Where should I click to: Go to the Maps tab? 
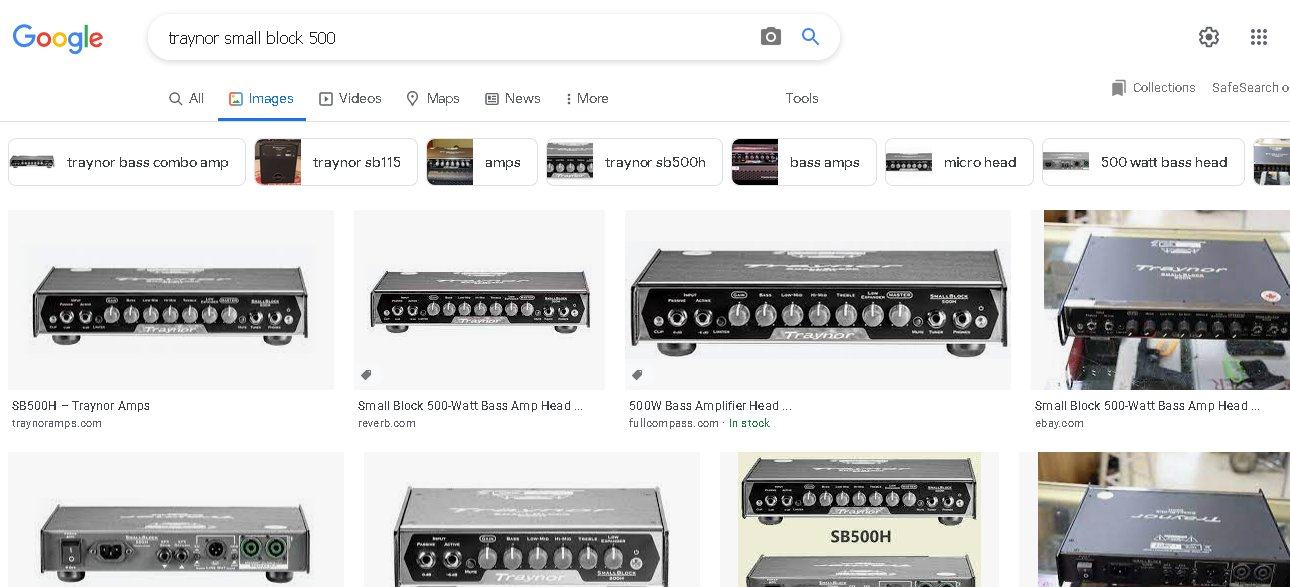432,98
